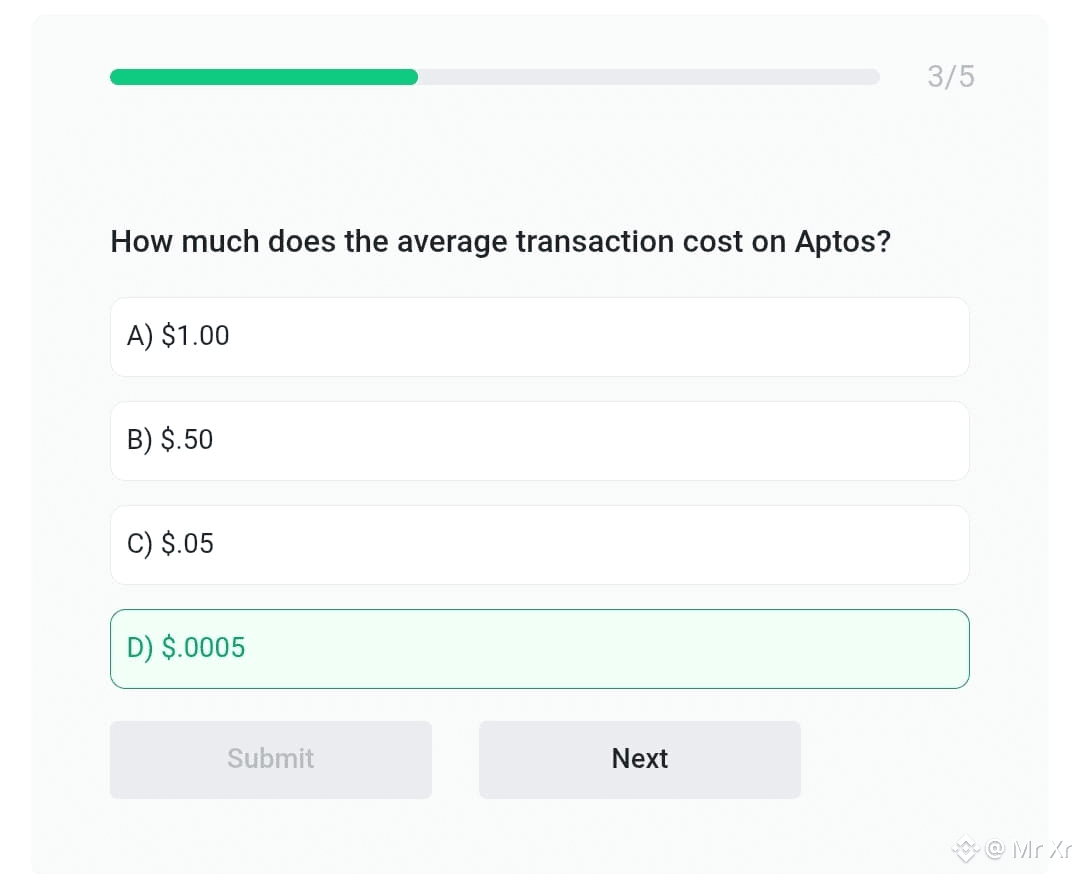1080x874 pixels.
Task: Click the highlighted answer D) $.0005
Action: [x=539, y=649]
